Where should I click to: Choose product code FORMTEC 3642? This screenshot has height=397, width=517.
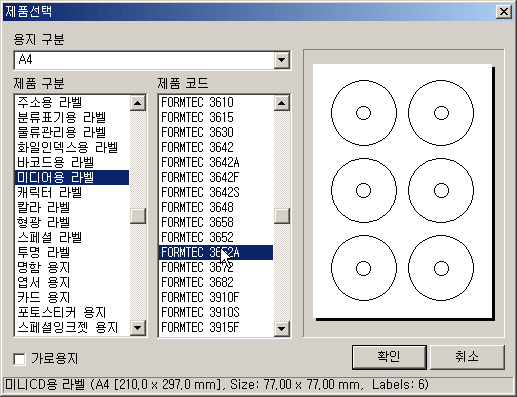click(216, 147)
